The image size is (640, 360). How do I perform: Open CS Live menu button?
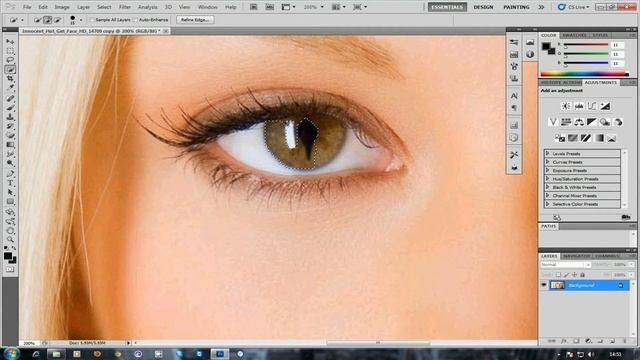(573, 7)
